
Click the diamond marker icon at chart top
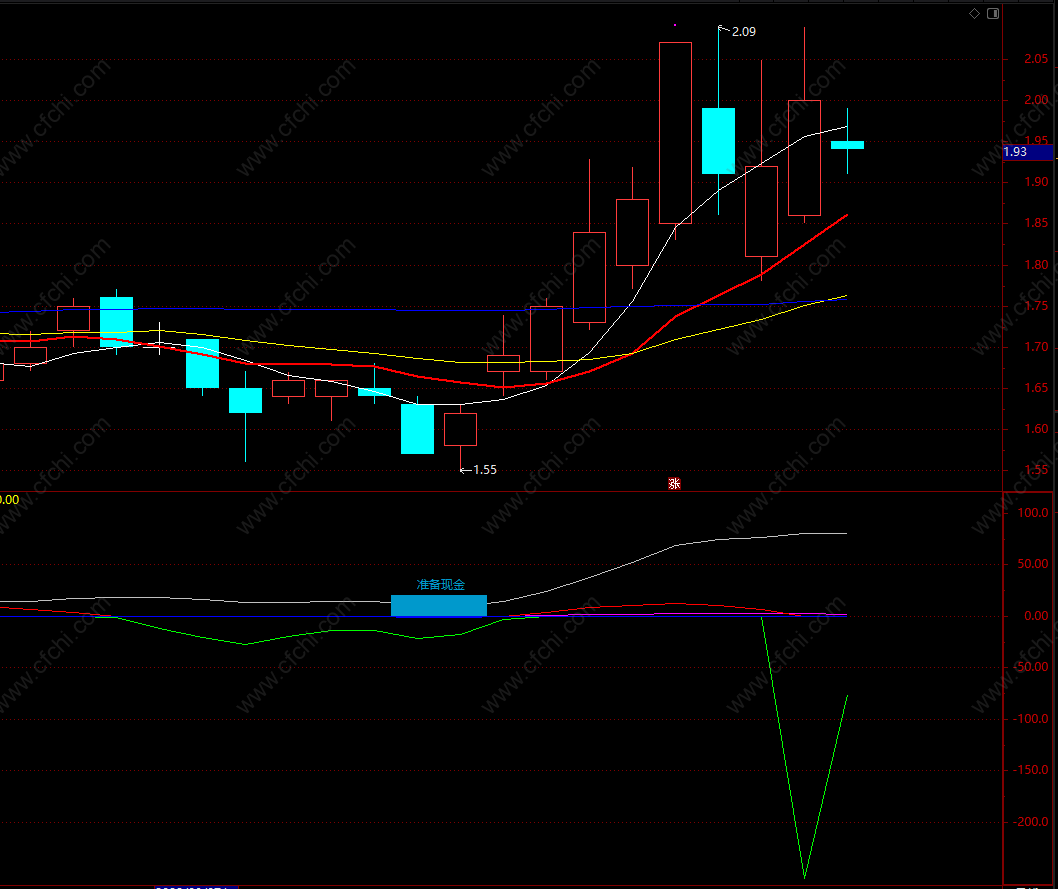point(974,13)
